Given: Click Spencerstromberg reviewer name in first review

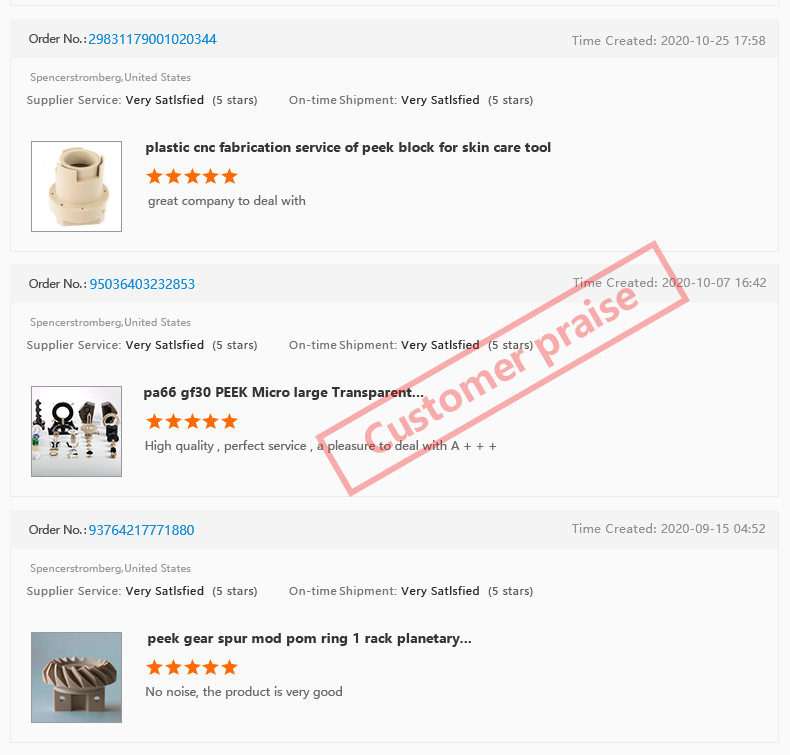Looking at the screenshot, I should [x=76, y=78].
